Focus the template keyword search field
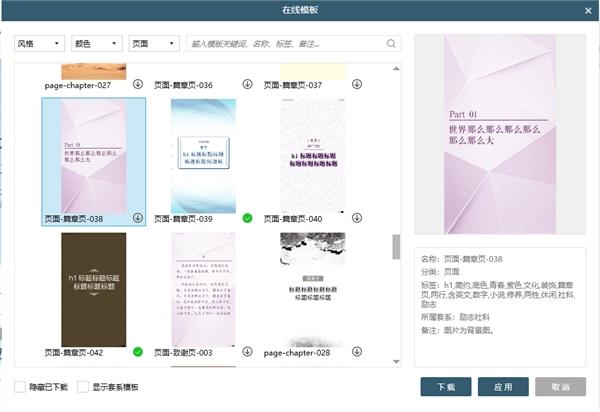 [x=285, y=44]
